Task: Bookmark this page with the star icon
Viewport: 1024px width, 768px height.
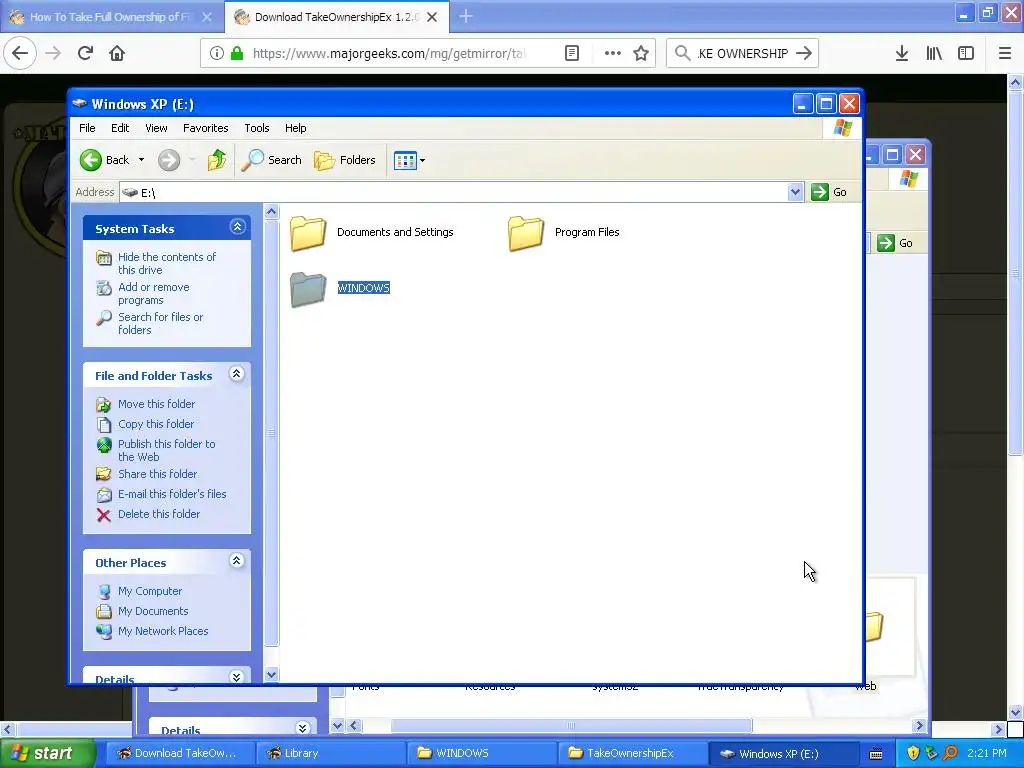Action: coord(641,53)
